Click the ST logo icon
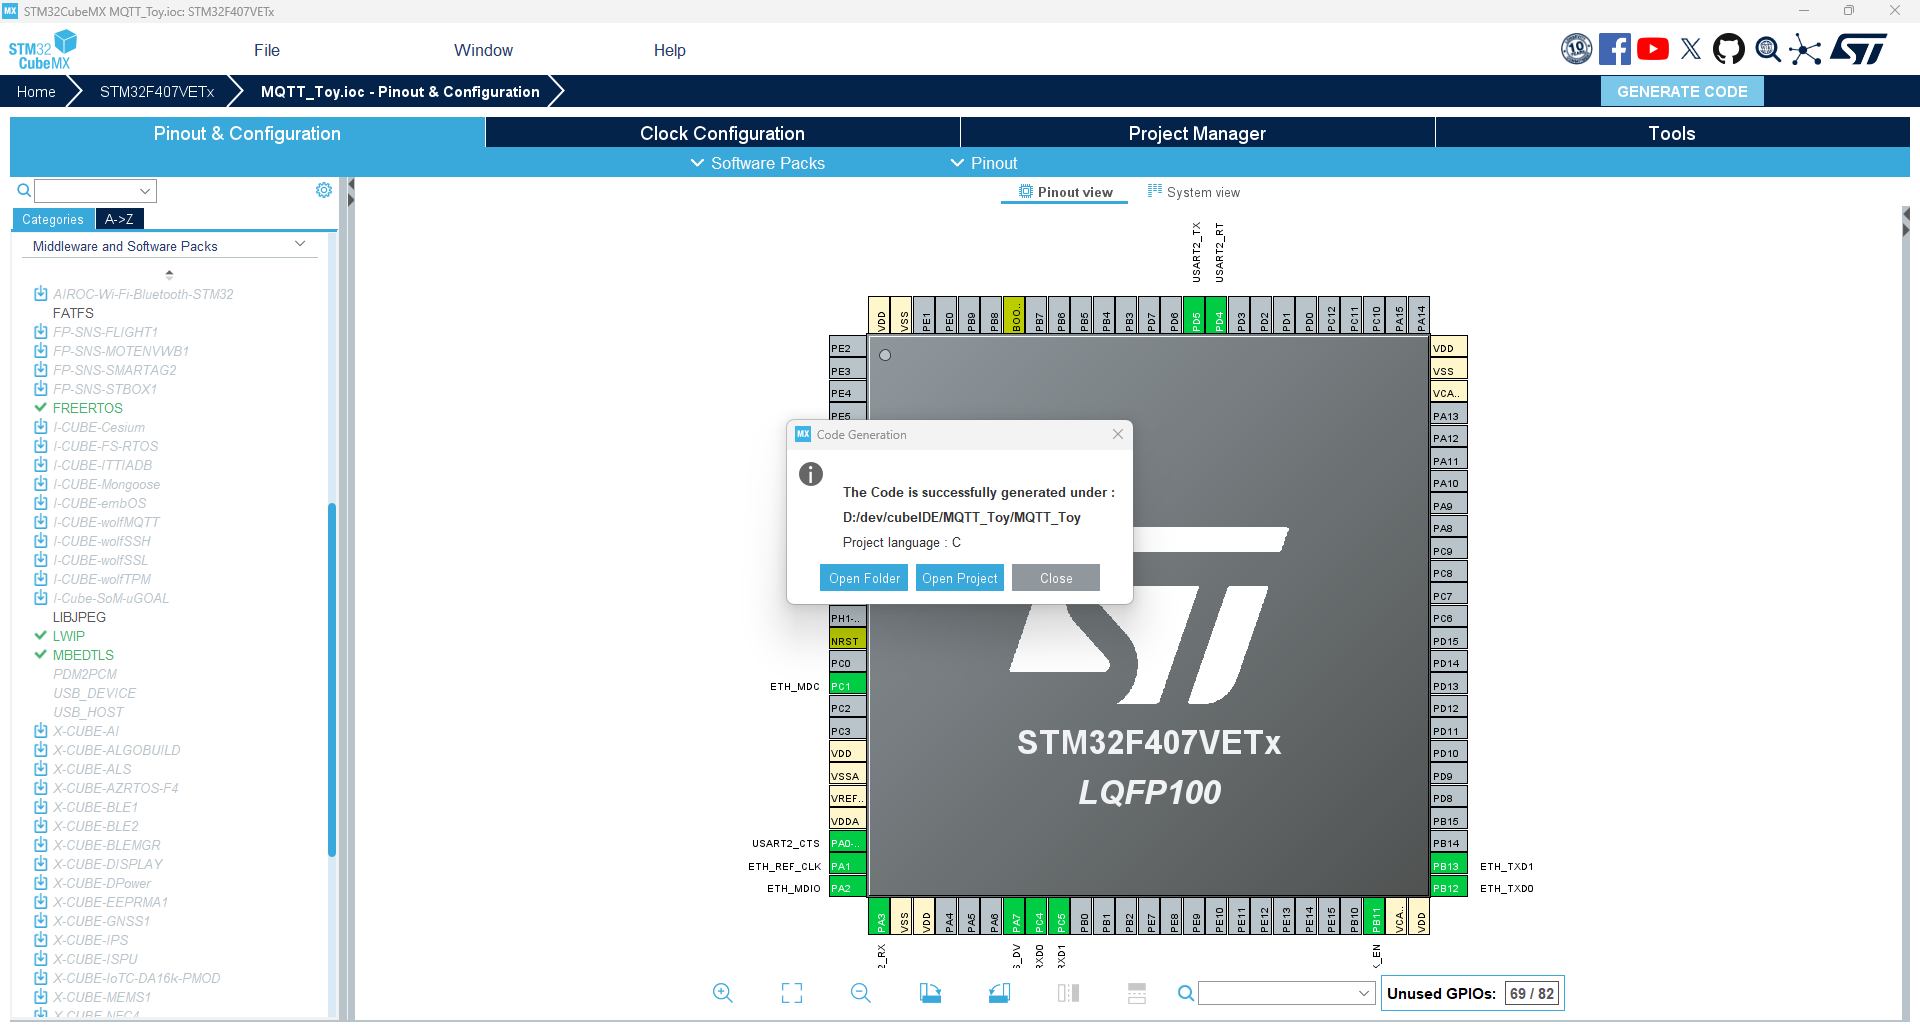 point(1858,49)
